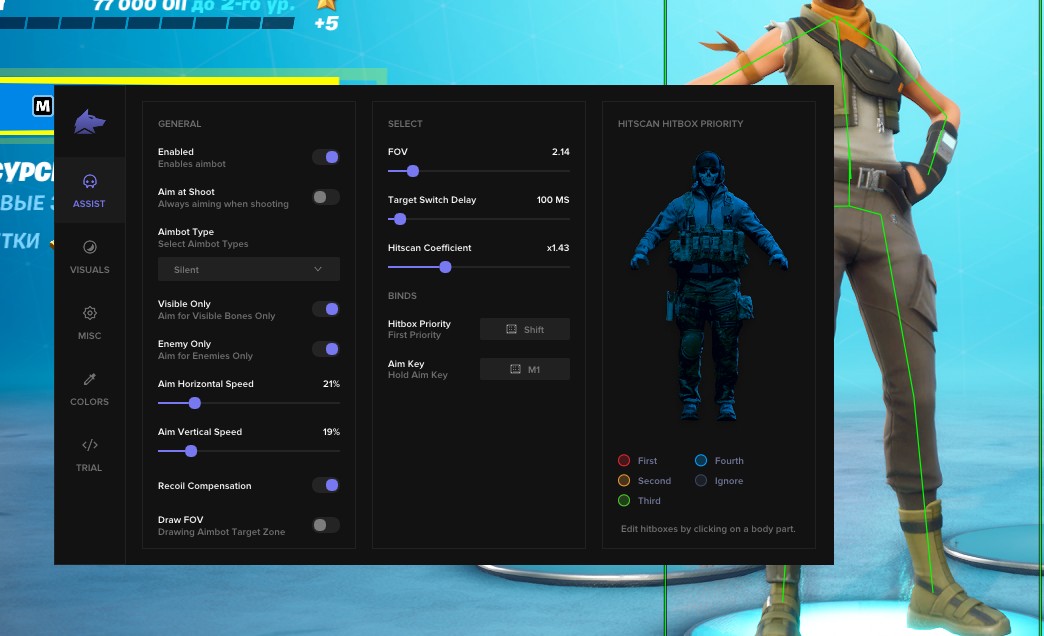The width and height of the screenshot is (1044, 636).
Task: Open the Misc settings section
Action: coord(89,322)
